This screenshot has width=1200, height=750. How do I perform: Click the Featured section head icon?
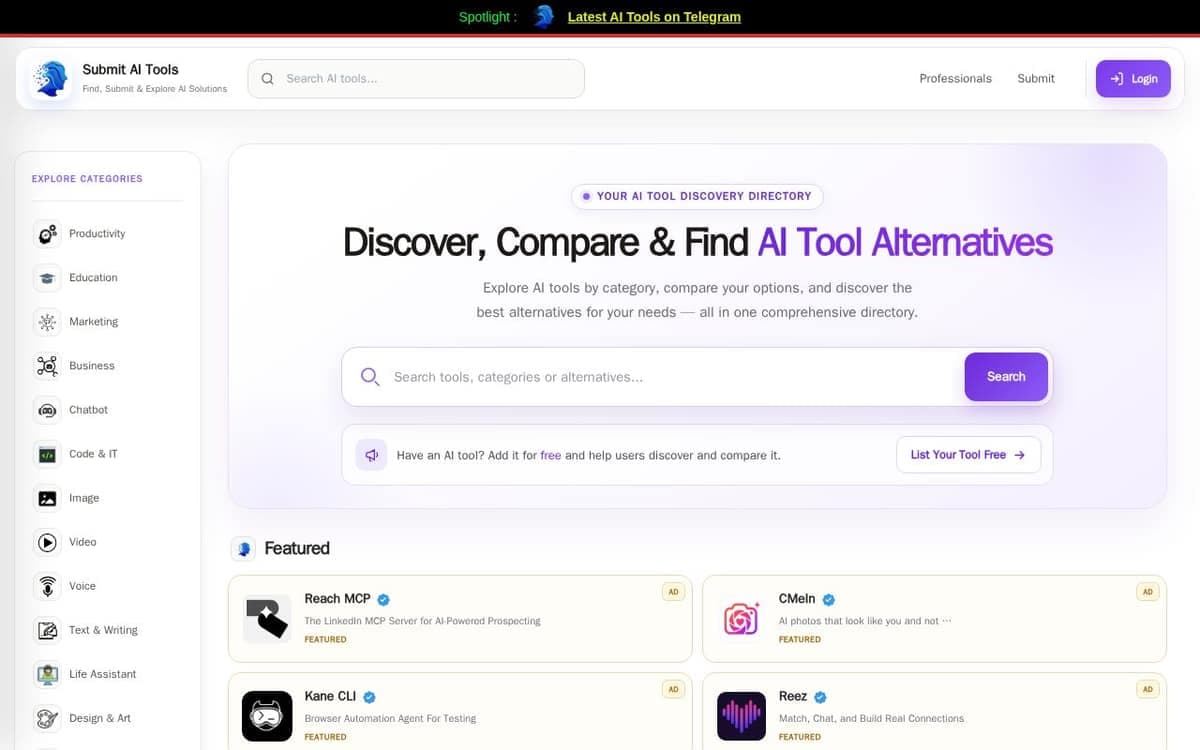pos(243,549)
